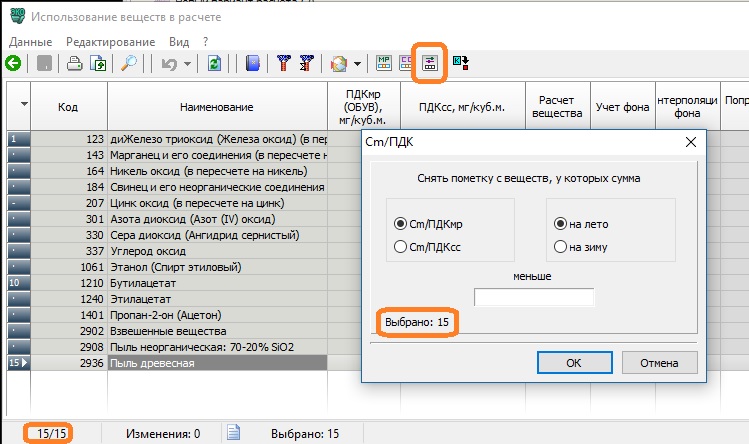749x444 pixels.
Task: Choose the 'на зиму' radio option
Action: point(560,246)
